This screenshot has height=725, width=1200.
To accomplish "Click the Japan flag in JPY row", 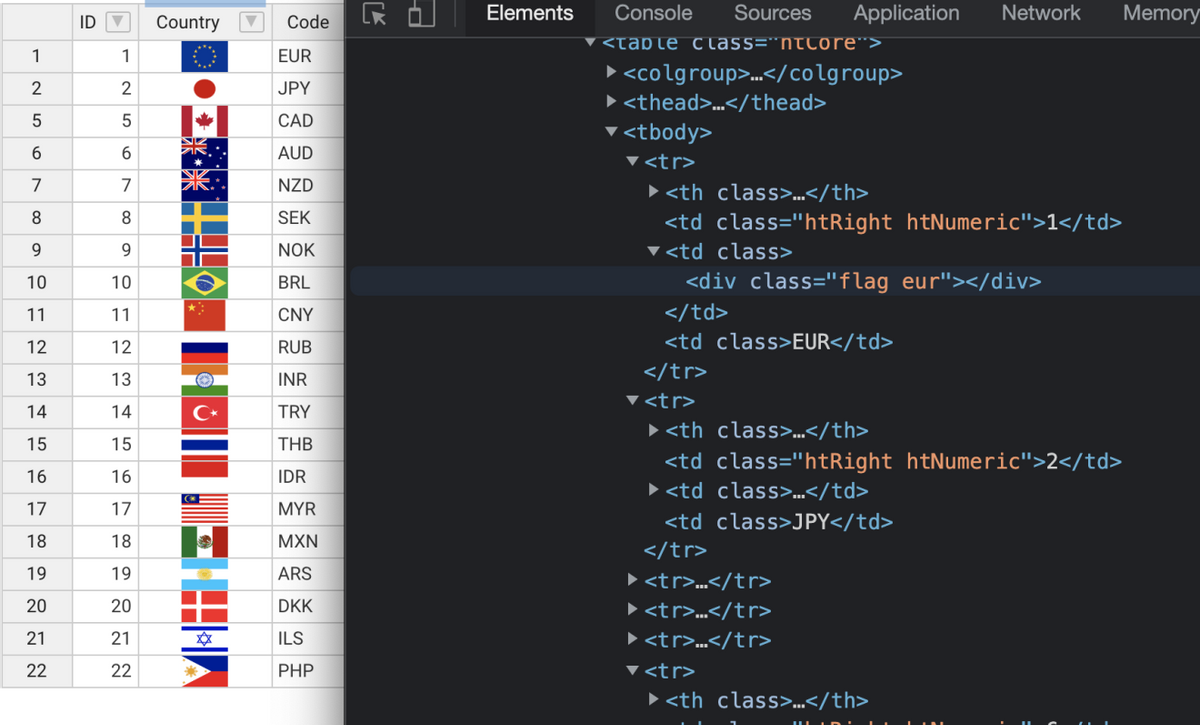I will point(204,88).
